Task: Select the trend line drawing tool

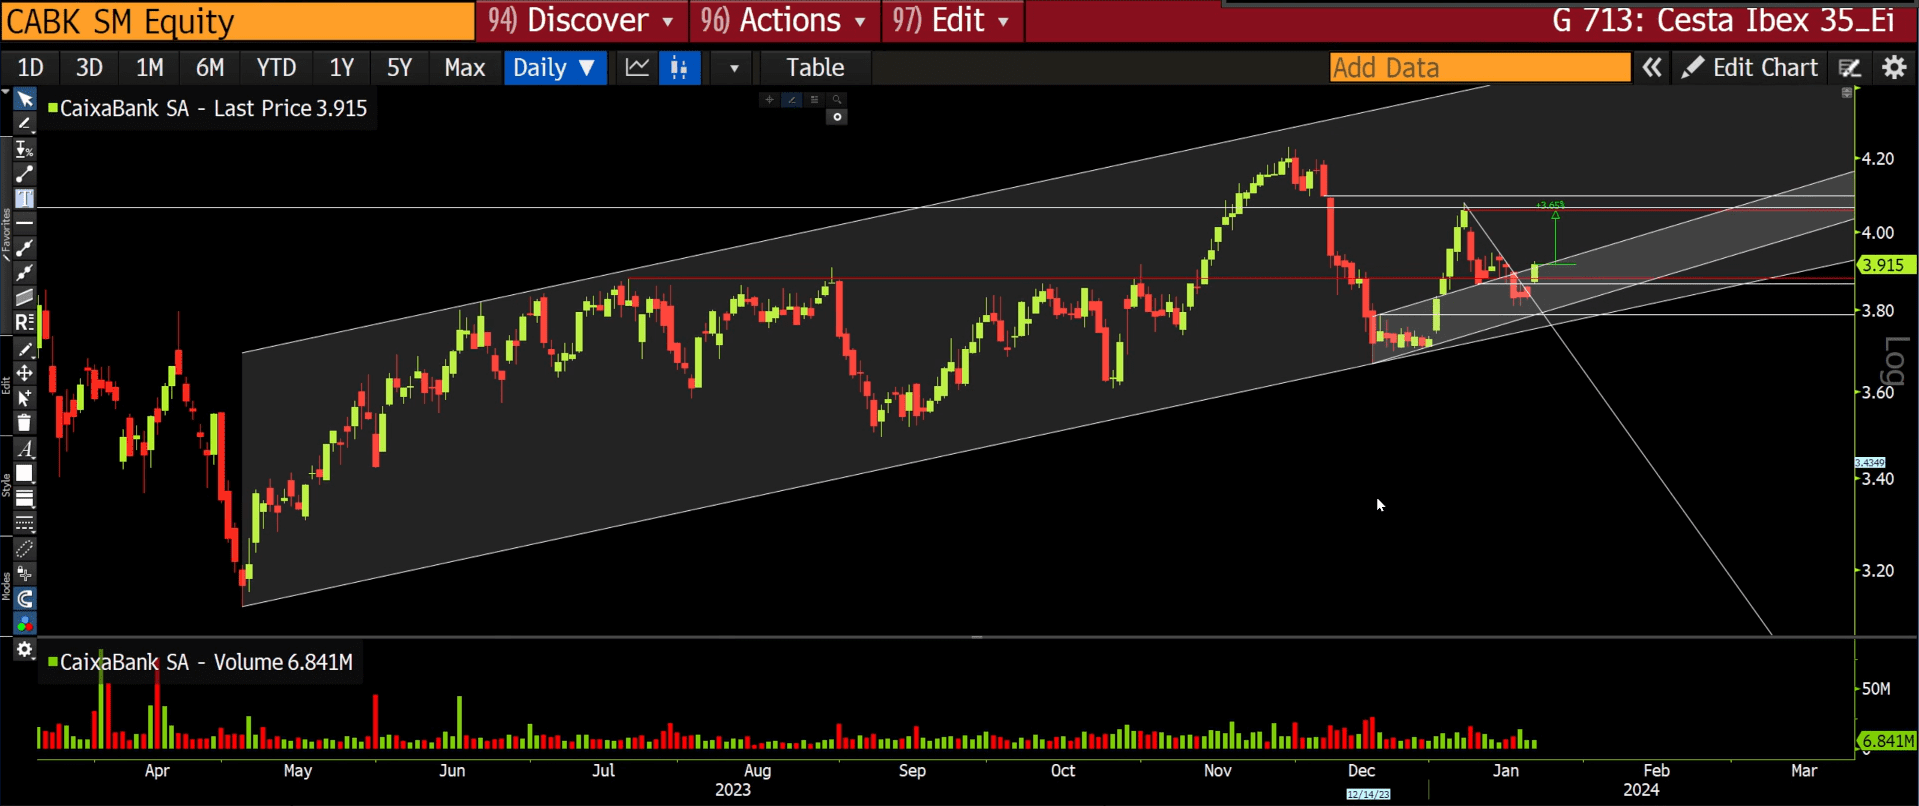Action: 25,124
